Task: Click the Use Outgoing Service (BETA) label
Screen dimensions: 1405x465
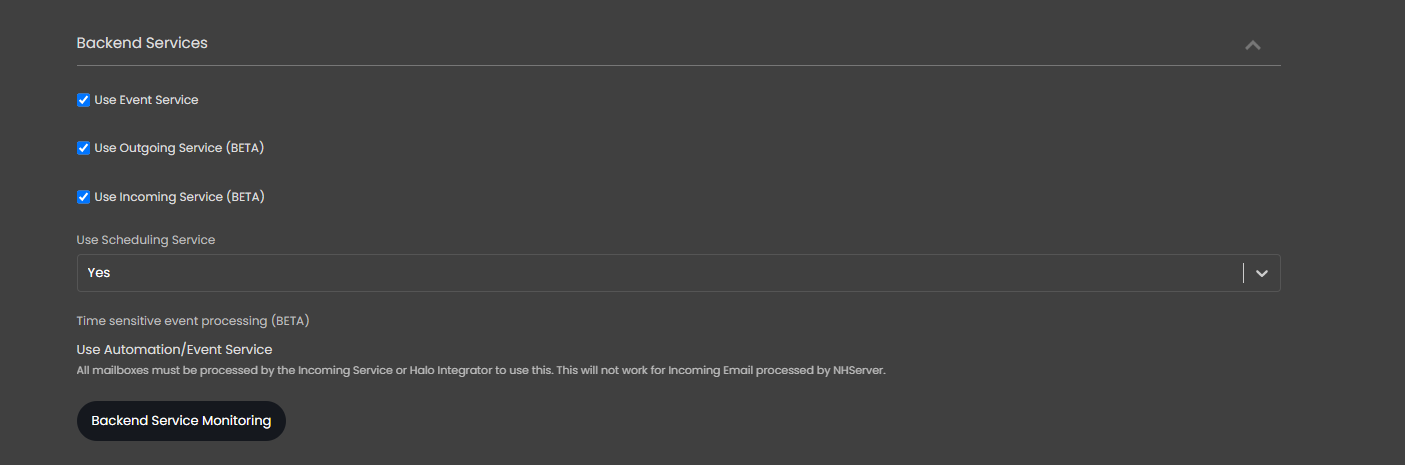Action: pos(179,148)
